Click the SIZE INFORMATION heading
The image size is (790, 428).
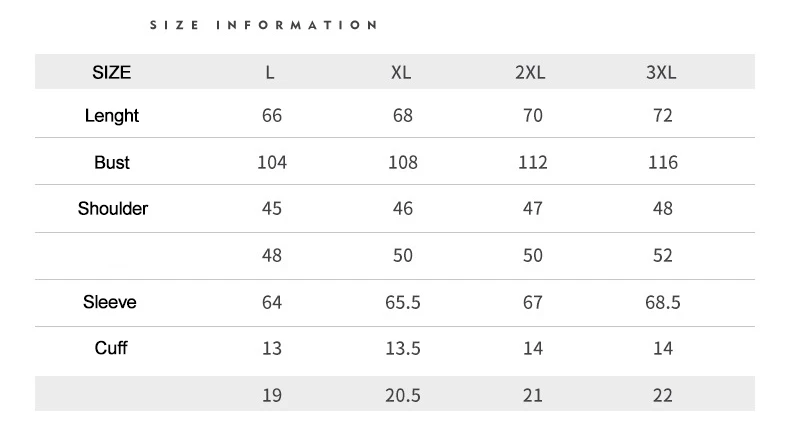point(263,25)
